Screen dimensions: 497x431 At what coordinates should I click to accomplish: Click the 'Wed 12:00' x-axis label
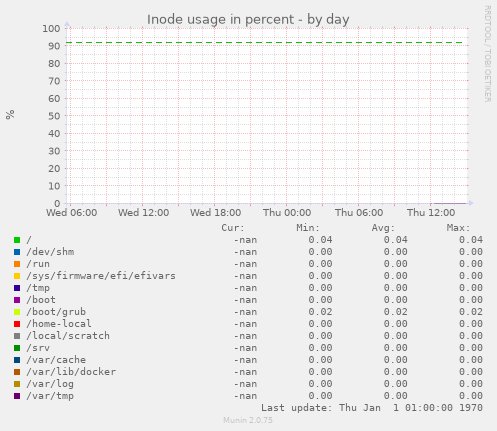point(143,213)
